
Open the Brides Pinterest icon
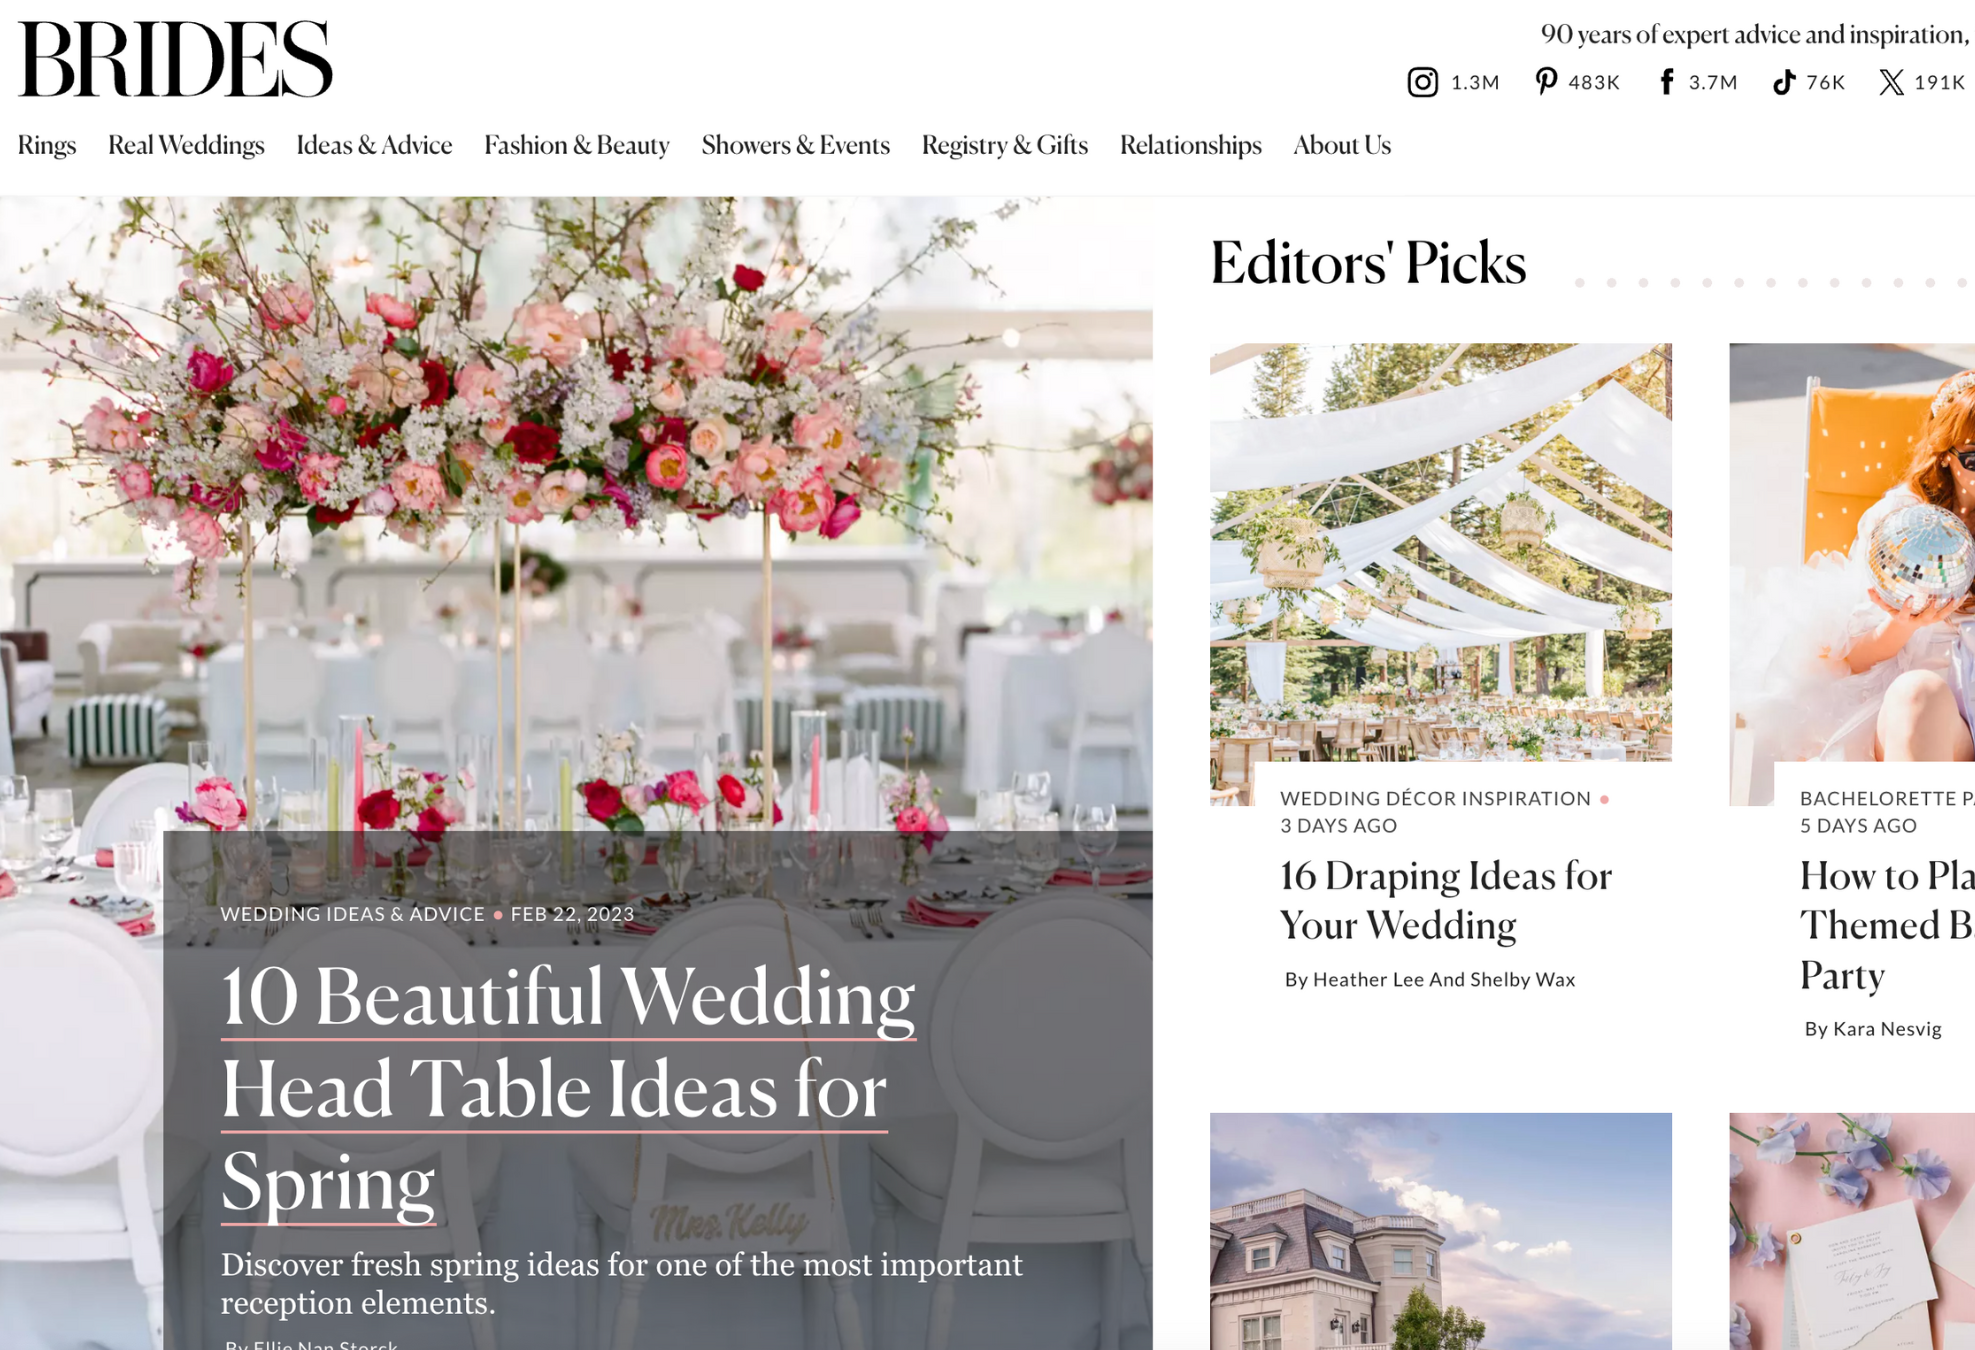coord(1545,82)
